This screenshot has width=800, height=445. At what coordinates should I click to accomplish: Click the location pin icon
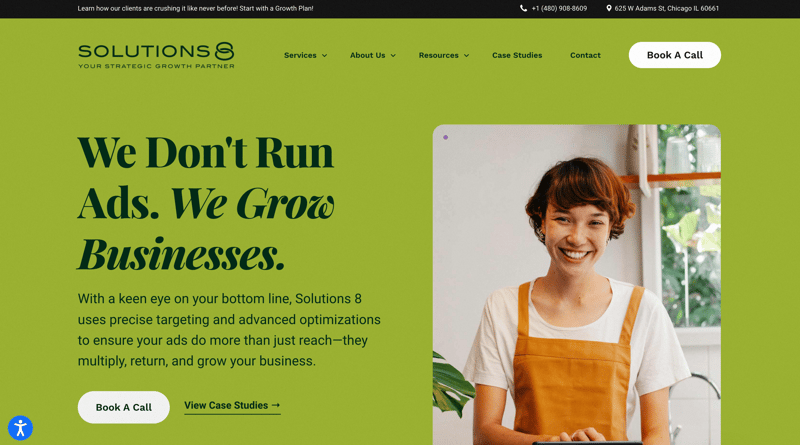609,8
